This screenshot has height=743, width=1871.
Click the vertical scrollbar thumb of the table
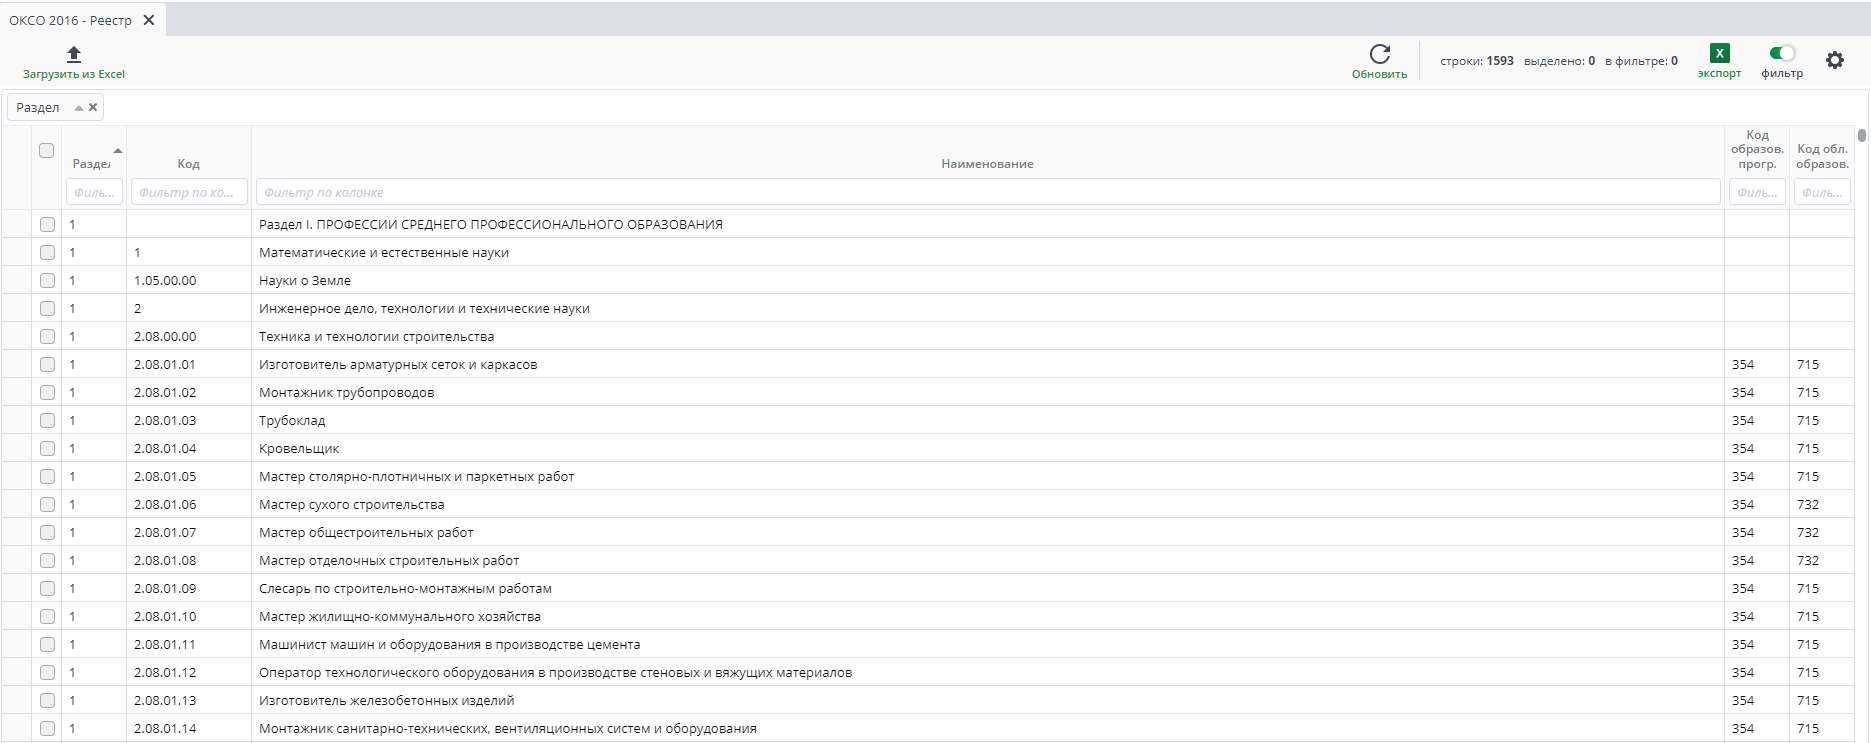[1861, 135]
